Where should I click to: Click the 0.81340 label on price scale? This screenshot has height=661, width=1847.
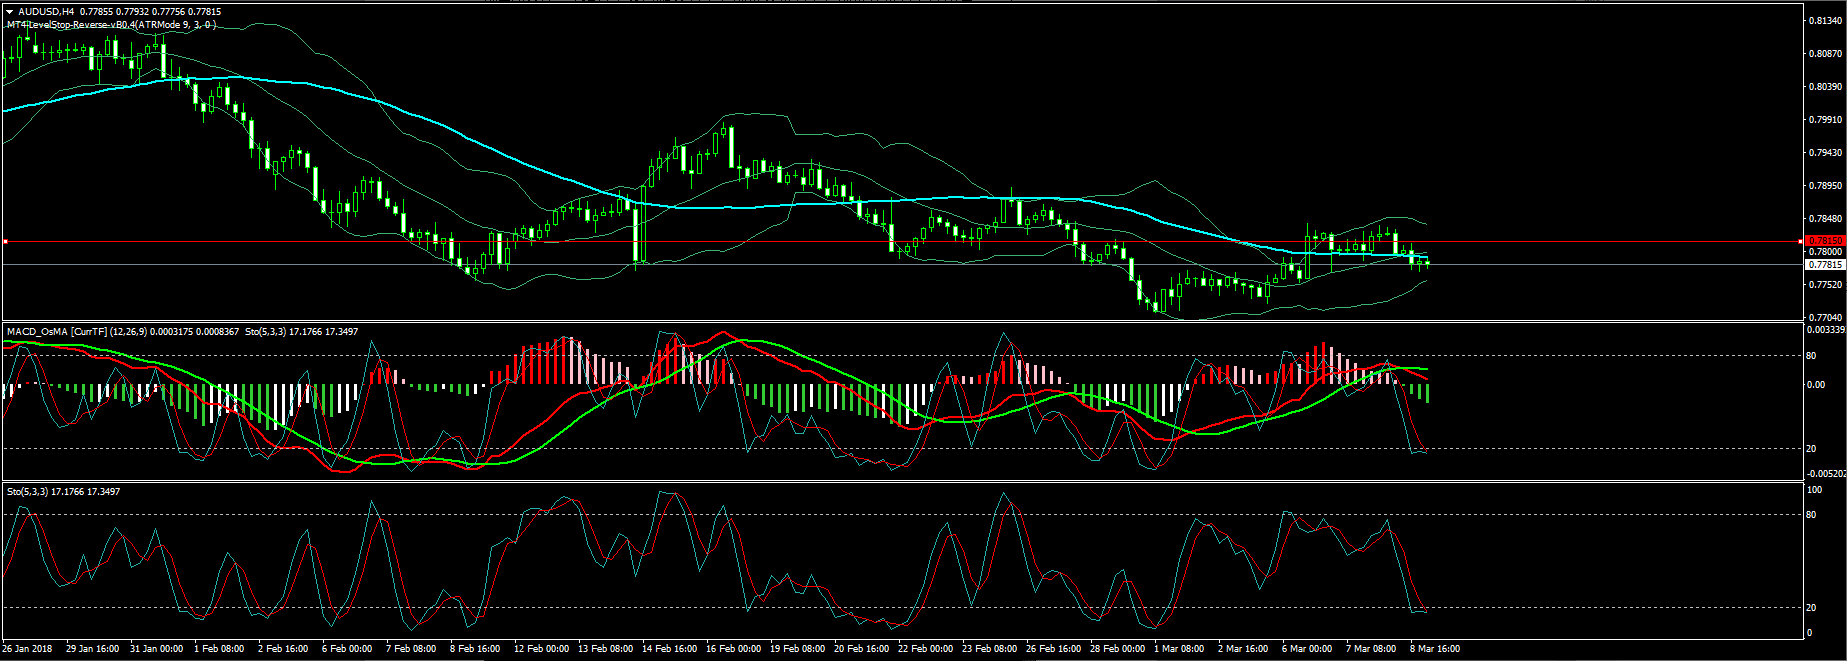click(1825, 21)
